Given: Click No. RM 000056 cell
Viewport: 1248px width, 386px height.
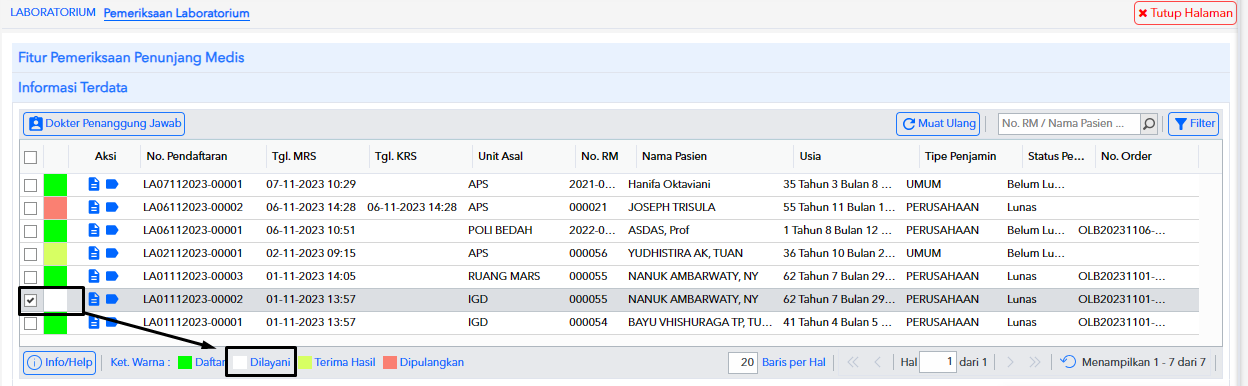Looking at the screenshot, I should tap(587, 253).
